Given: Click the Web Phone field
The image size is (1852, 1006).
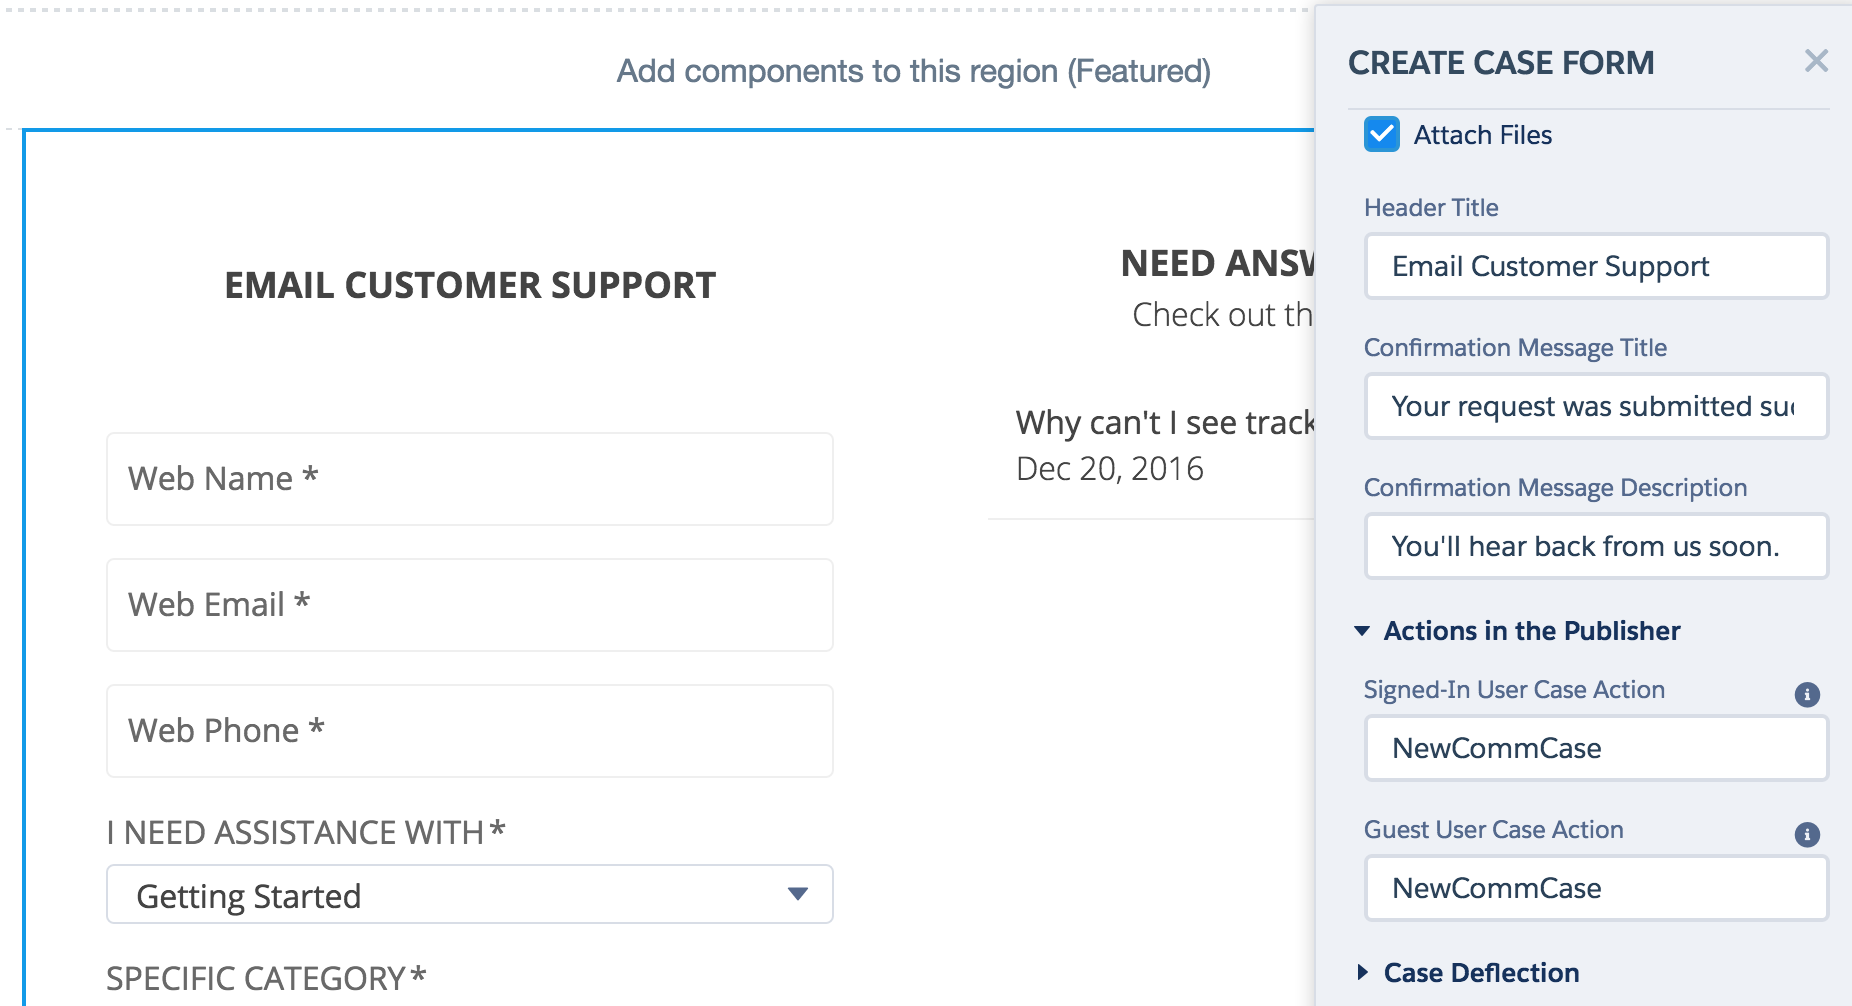Looking at the screenshot, I should pyautogui.click(x=469, y=731).
